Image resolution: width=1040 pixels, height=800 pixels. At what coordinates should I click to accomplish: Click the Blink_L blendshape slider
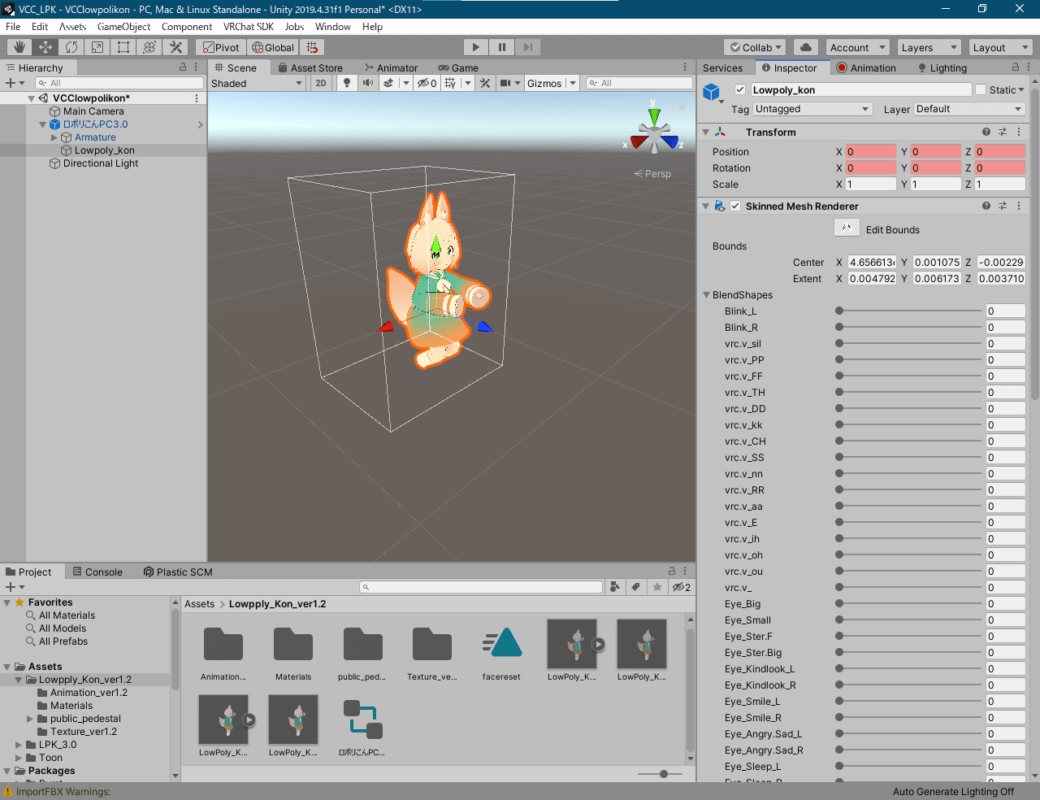coord(909,311)
